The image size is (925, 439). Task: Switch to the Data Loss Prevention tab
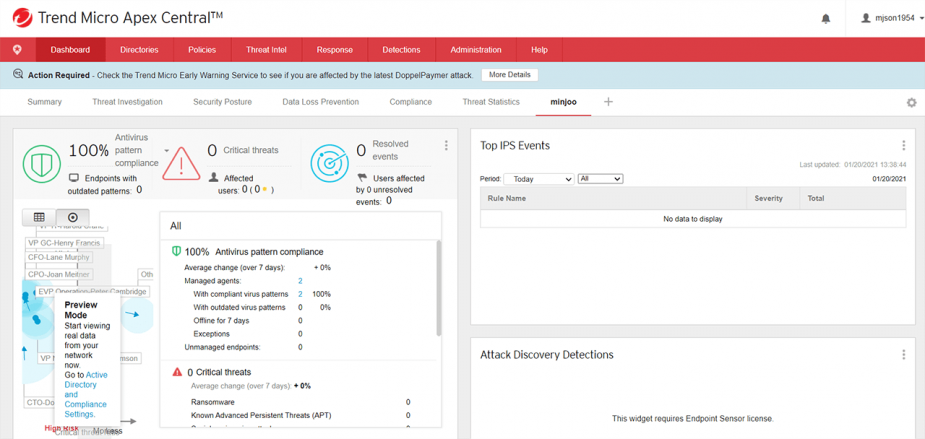[x=320, y=102]
